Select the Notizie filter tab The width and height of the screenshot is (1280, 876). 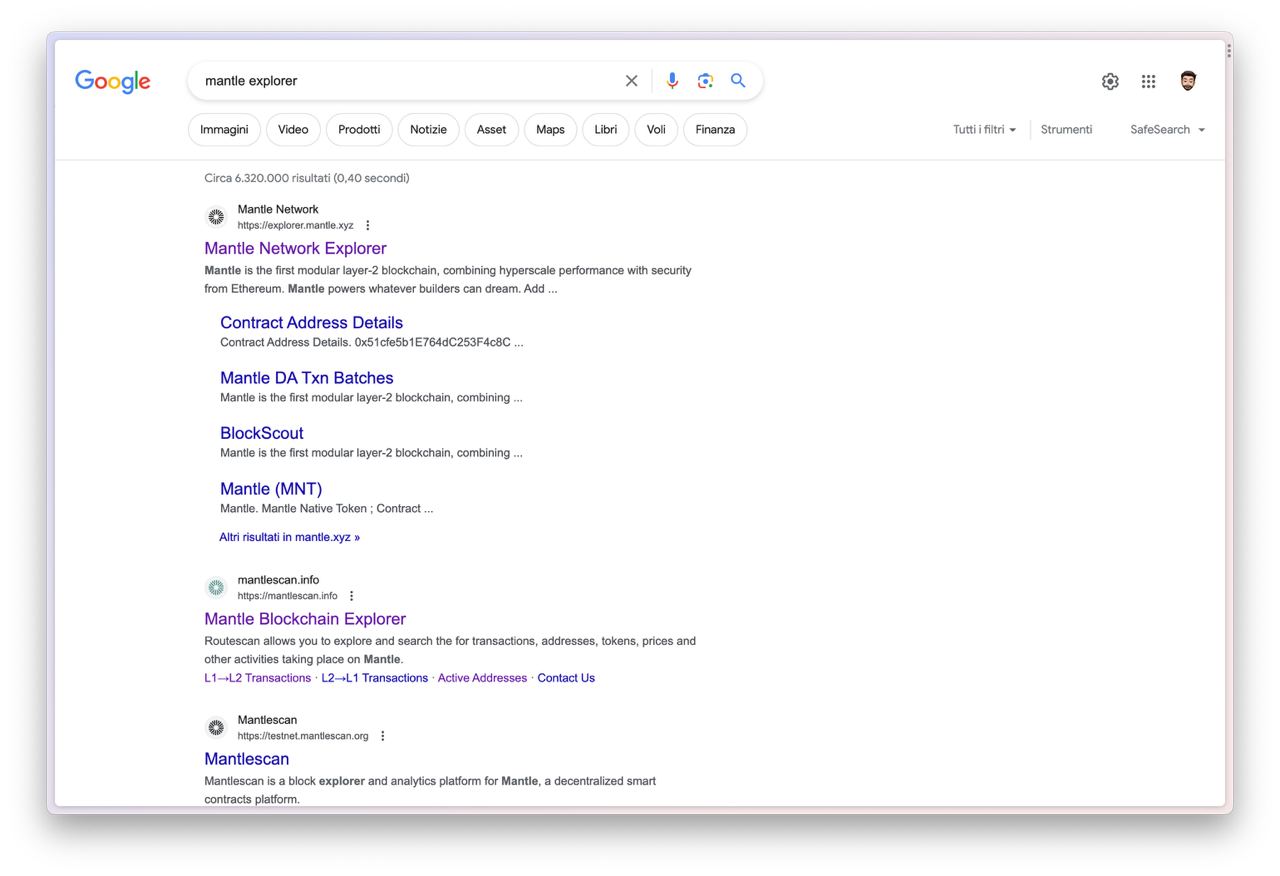(428, 130)
